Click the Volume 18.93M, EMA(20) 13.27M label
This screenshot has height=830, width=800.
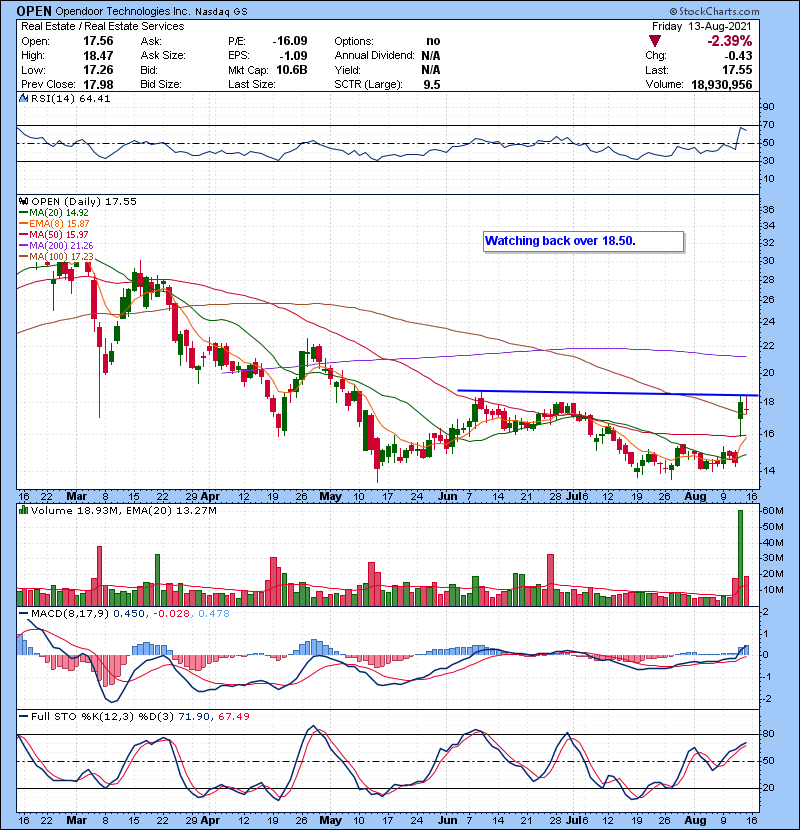point(123,511)
